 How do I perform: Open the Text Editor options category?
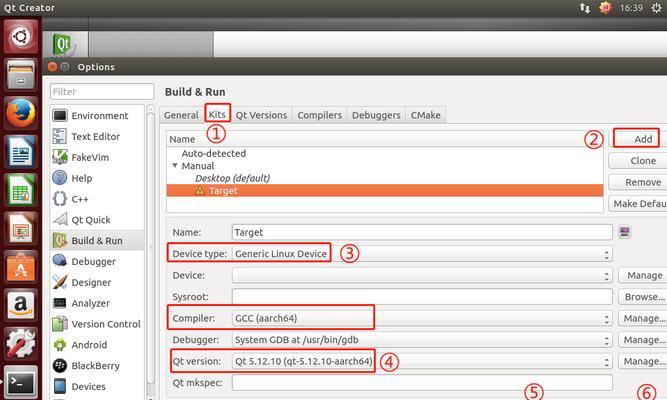[97, 137]
